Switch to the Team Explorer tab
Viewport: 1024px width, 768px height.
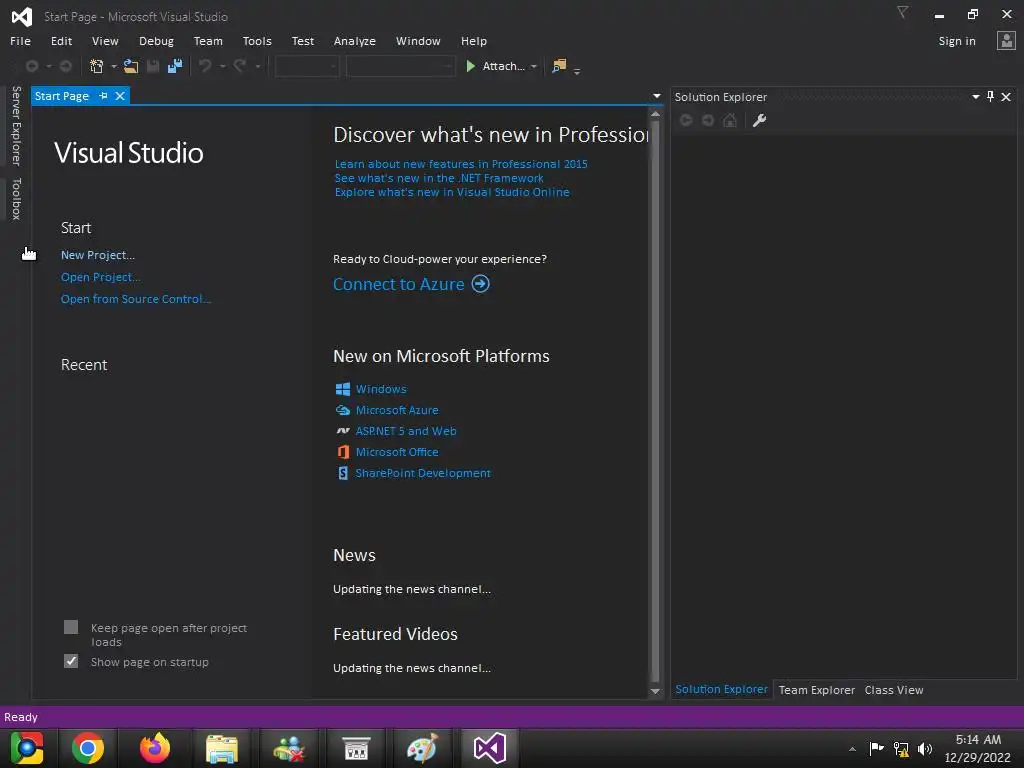click(x=816, y=690)
